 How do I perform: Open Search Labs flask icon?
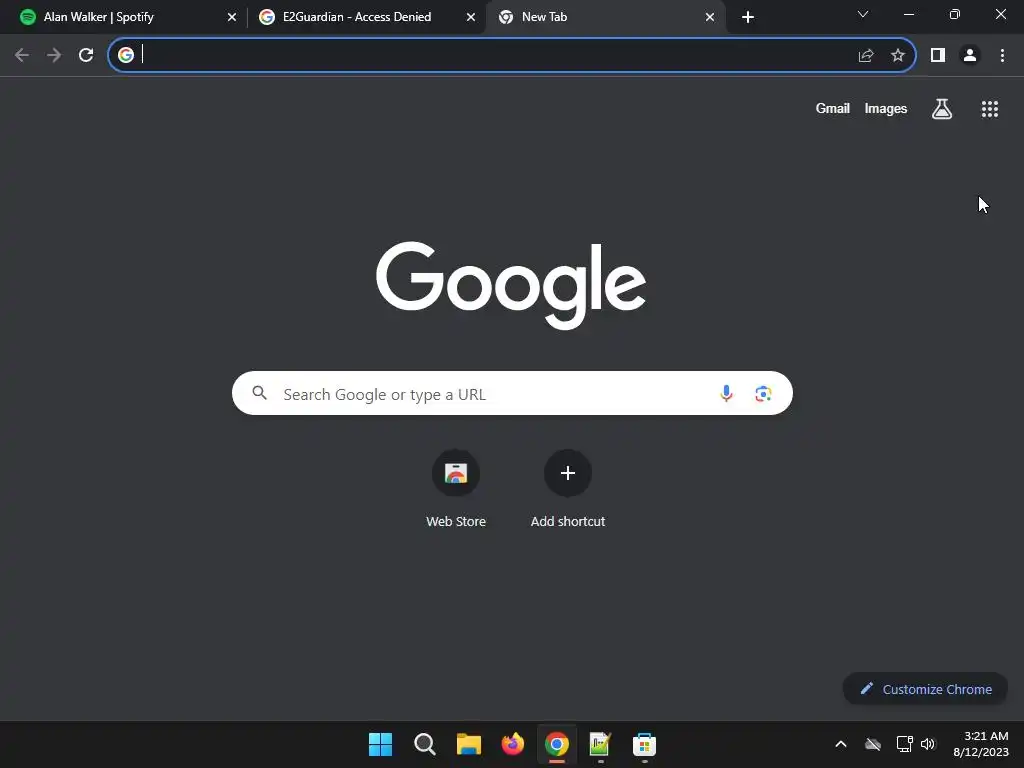942,108
